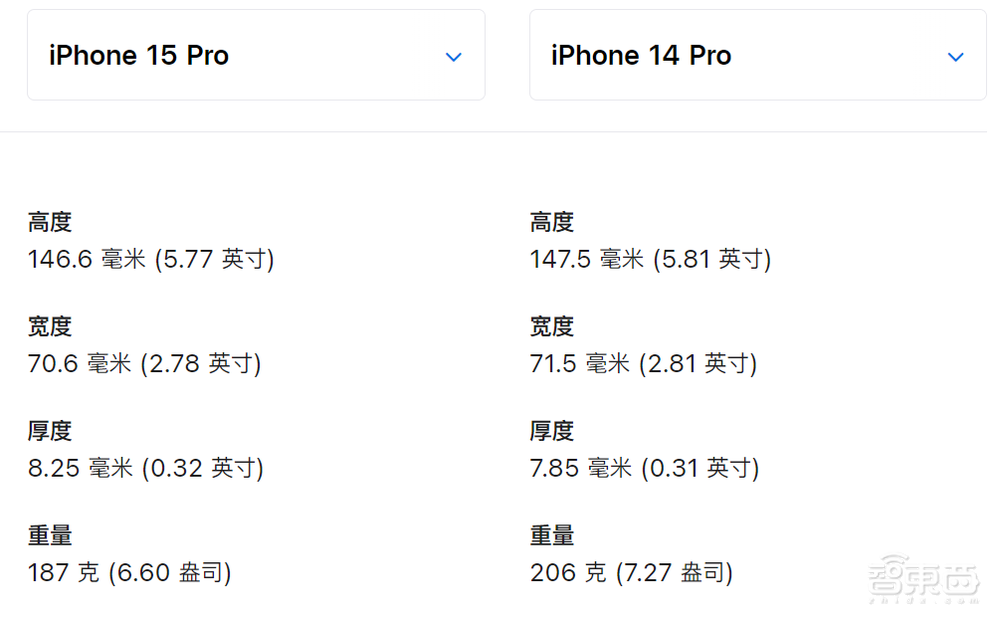Image resolution: width=1000 pixels, height=623 pixels.
Task: Click the 宽度 heading in right column
Action: click(551, 326)
